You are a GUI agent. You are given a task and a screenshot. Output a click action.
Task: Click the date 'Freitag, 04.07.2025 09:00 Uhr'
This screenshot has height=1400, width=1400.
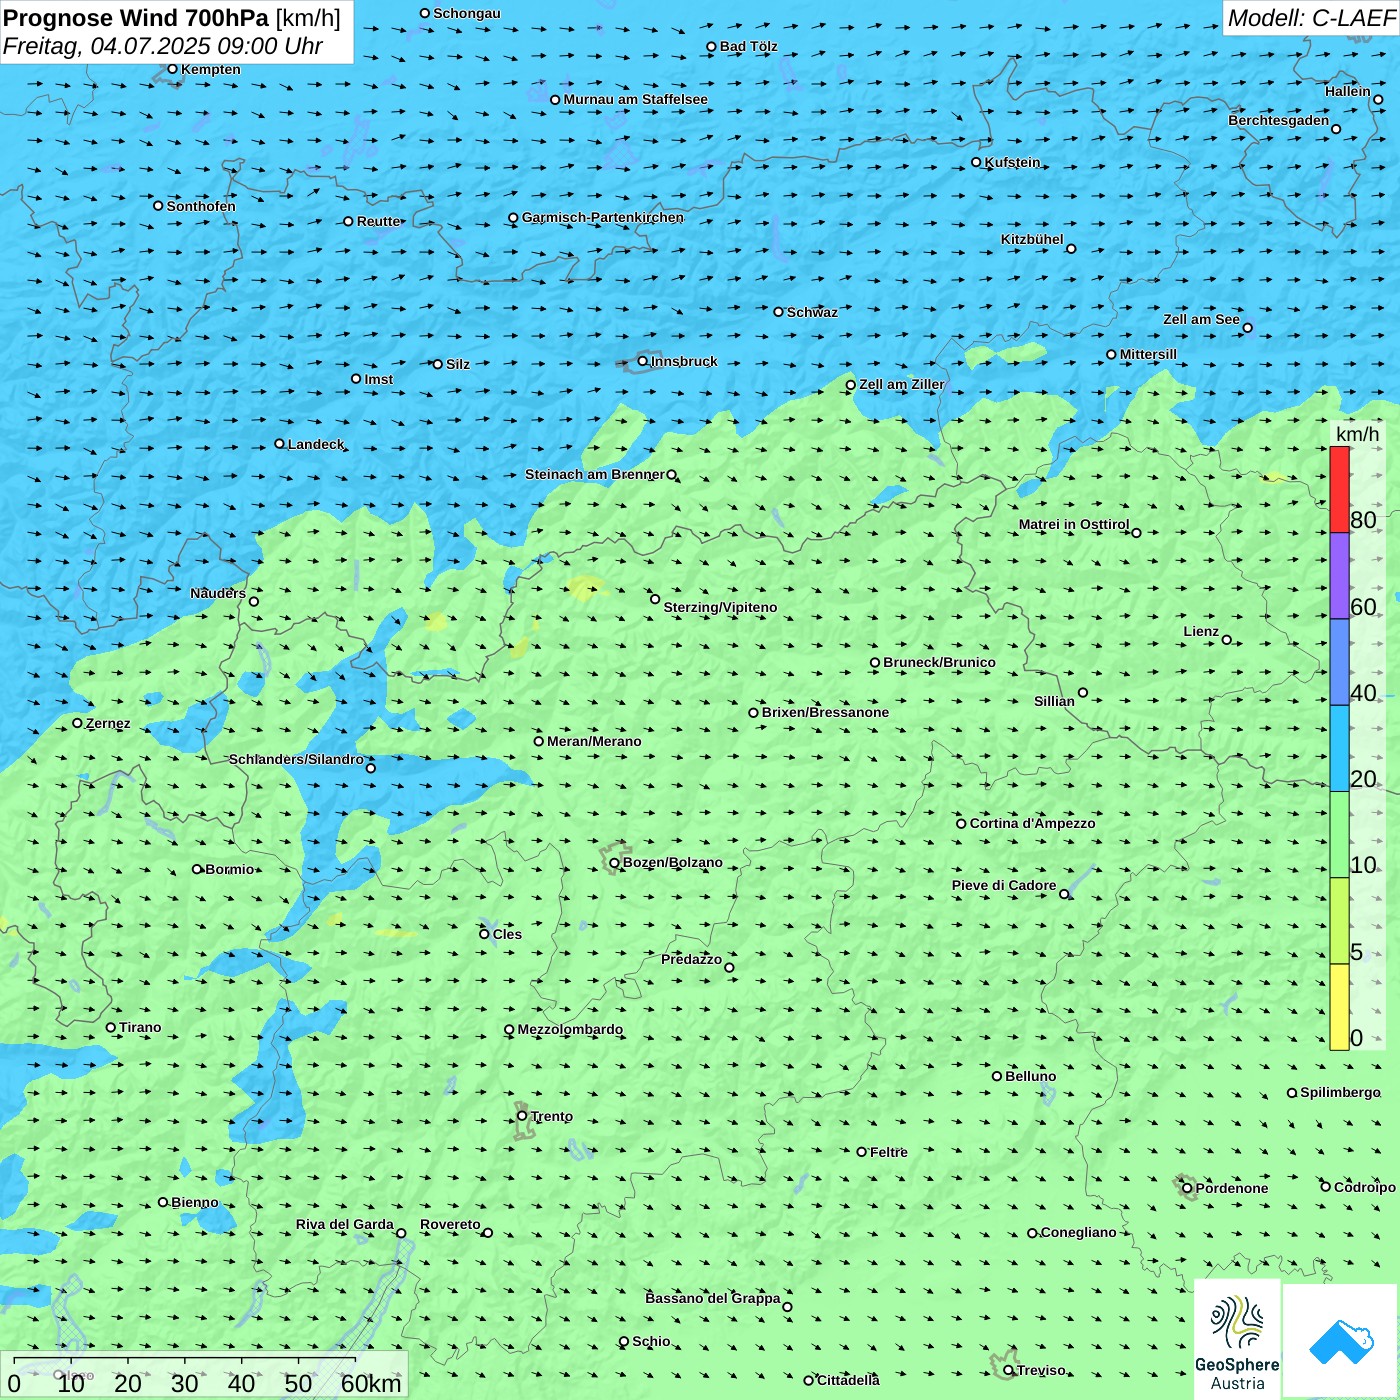coord(163,46)
